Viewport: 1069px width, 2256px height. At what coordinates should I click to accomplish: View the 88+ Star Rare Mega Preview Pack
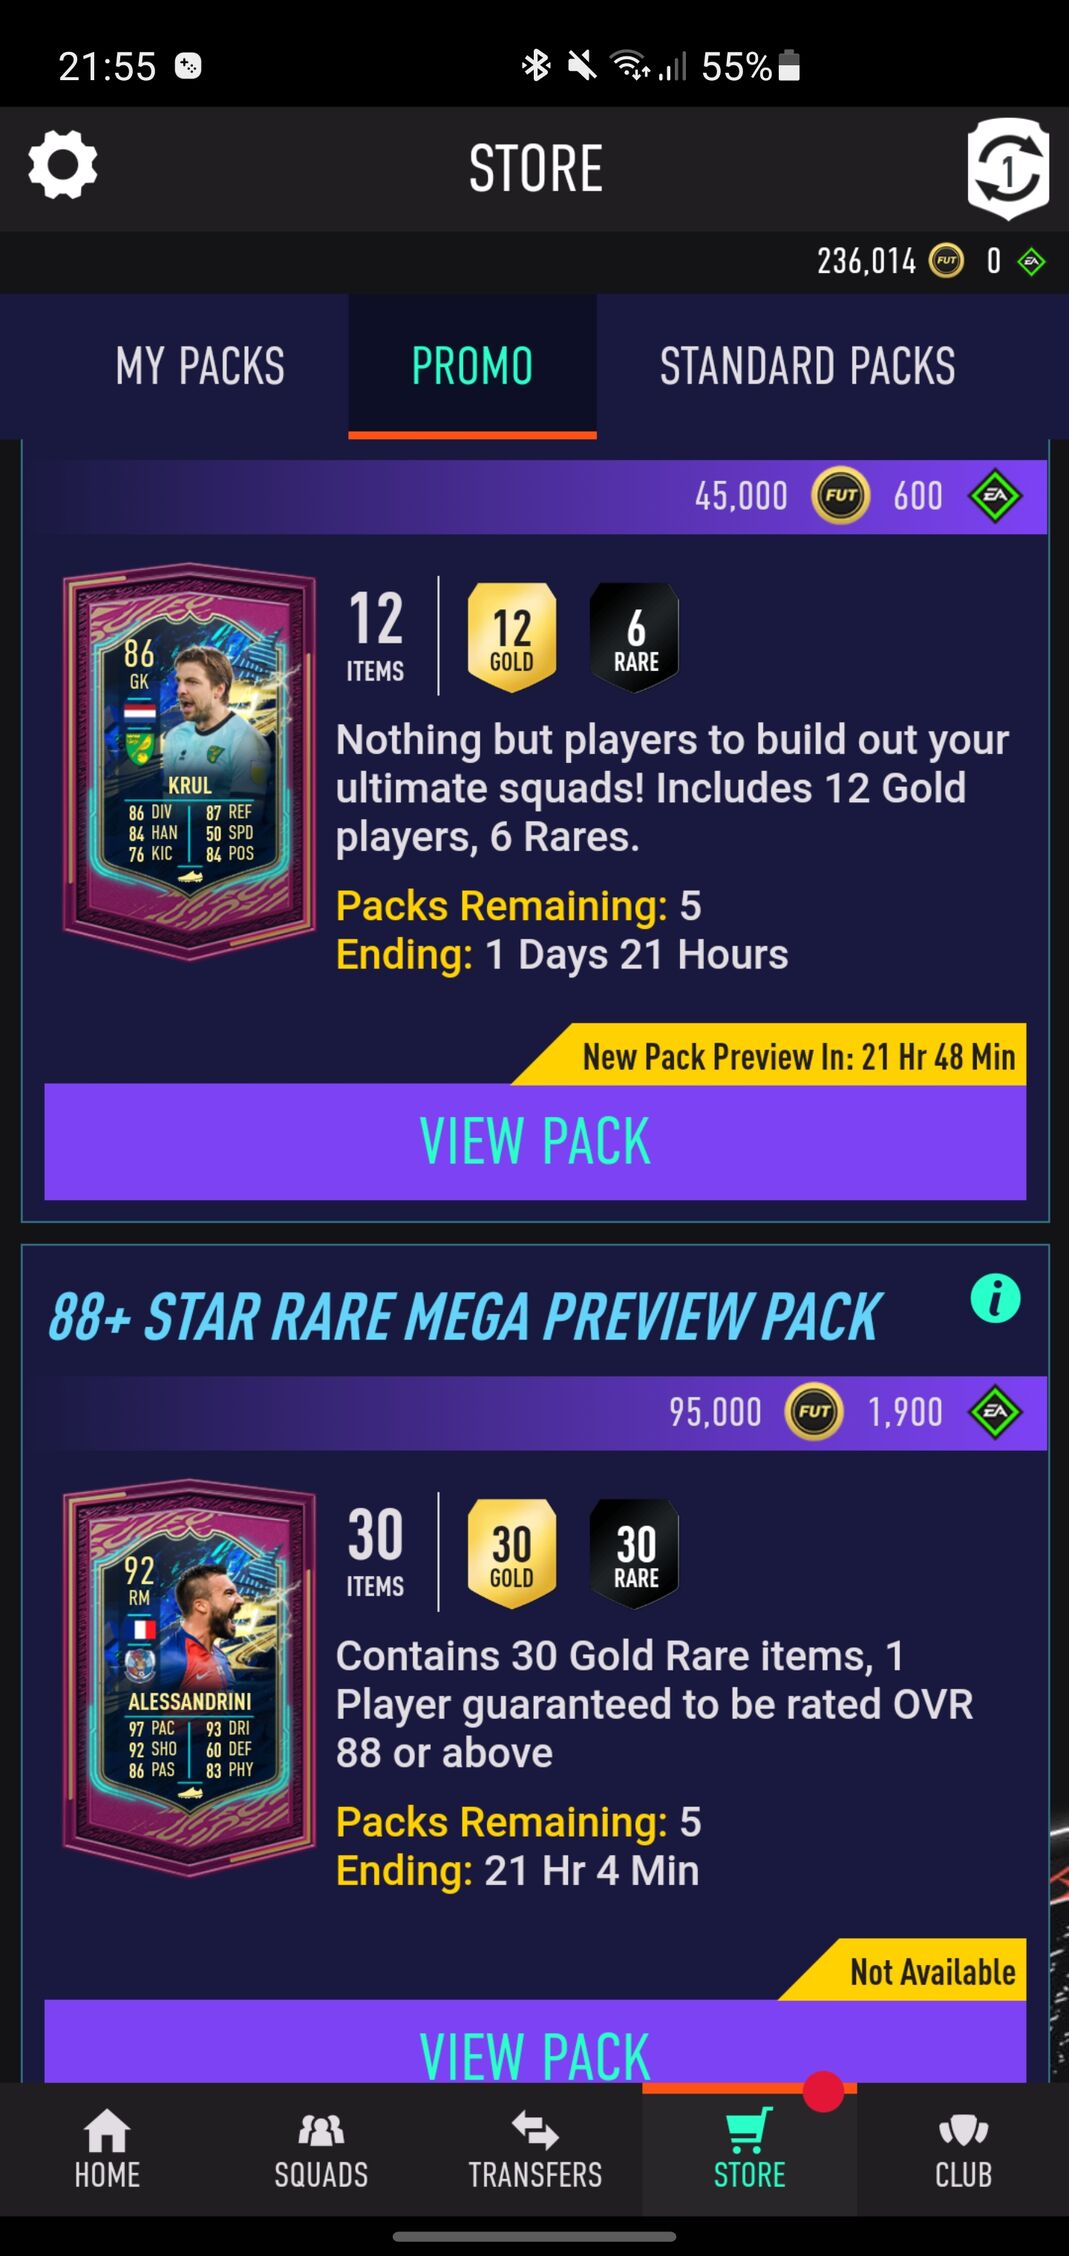click(x=535, y=2042)
